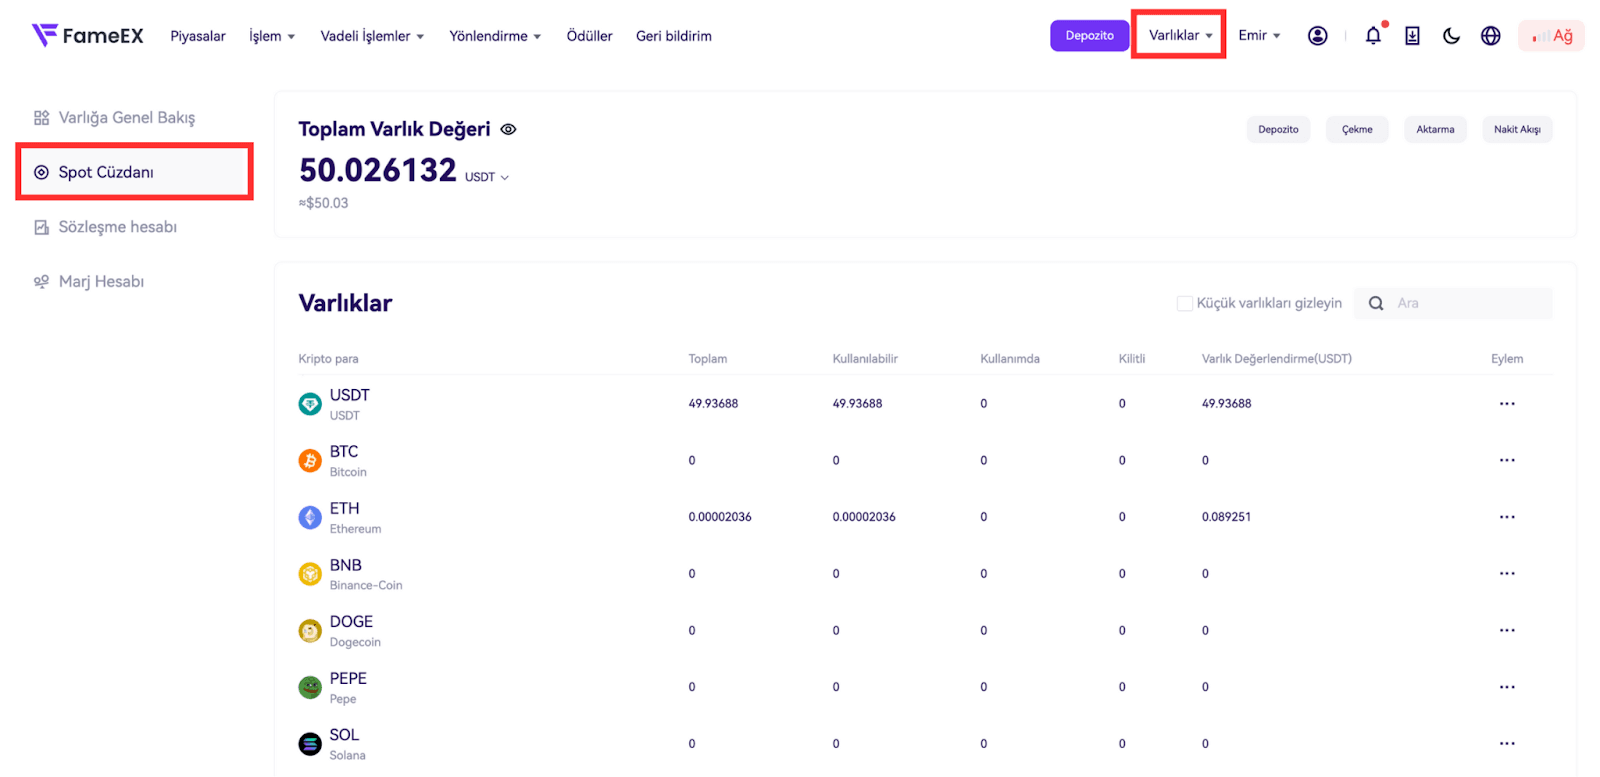
Task: Open the notifications bell
Action: point(1374,36)
